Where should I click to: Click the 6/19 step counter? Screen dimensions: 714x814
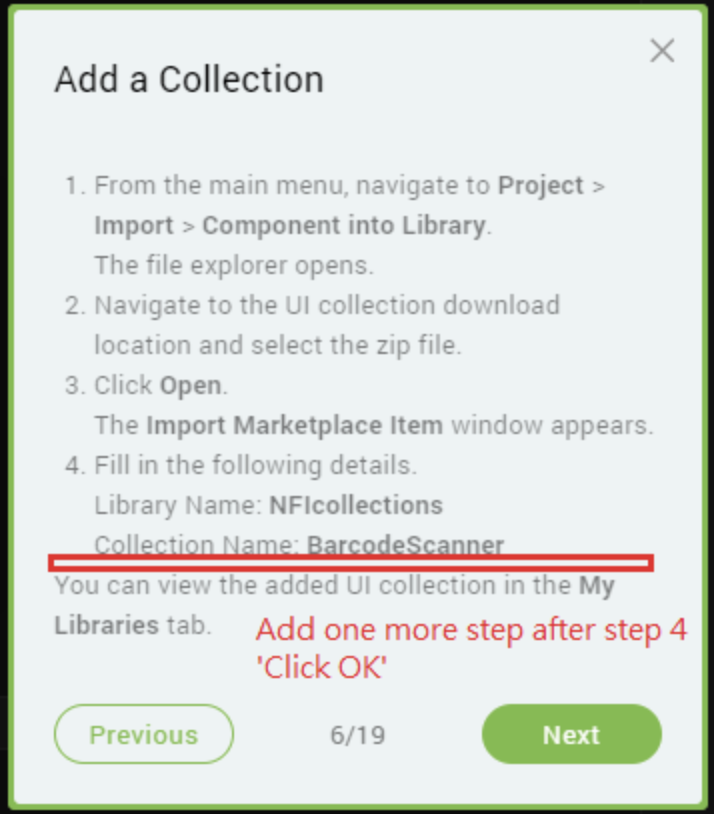point(358,735)
